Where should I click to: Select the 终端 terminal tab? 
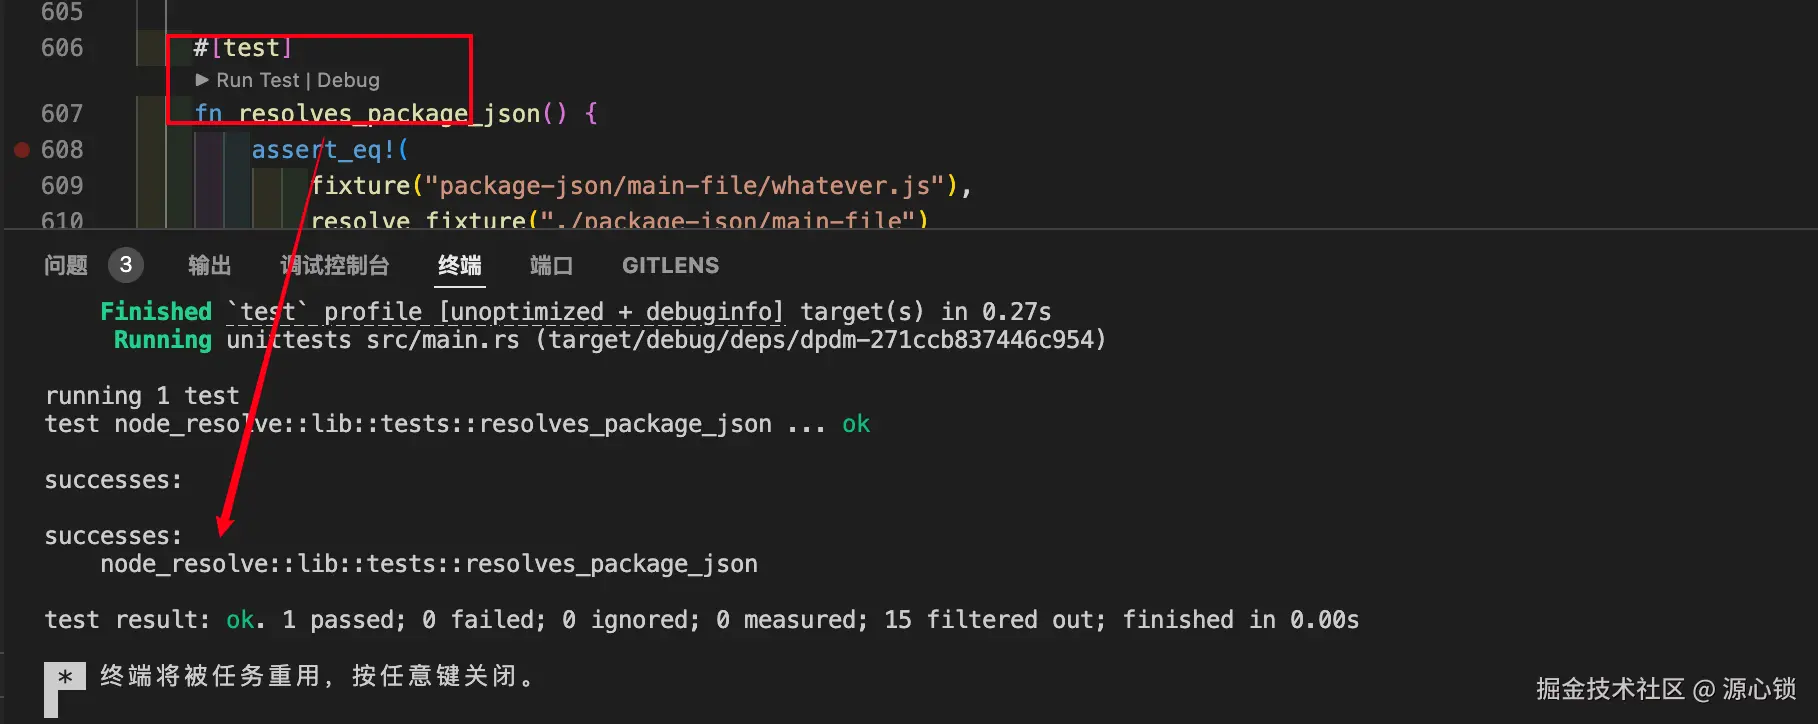click(x=460, y=265)
